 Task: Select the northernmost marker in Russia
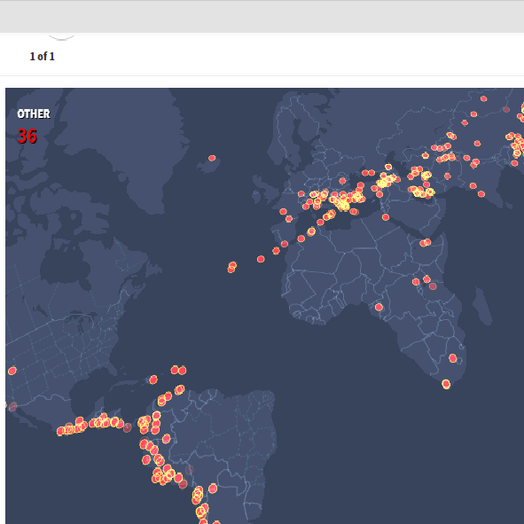click(484, 99)
